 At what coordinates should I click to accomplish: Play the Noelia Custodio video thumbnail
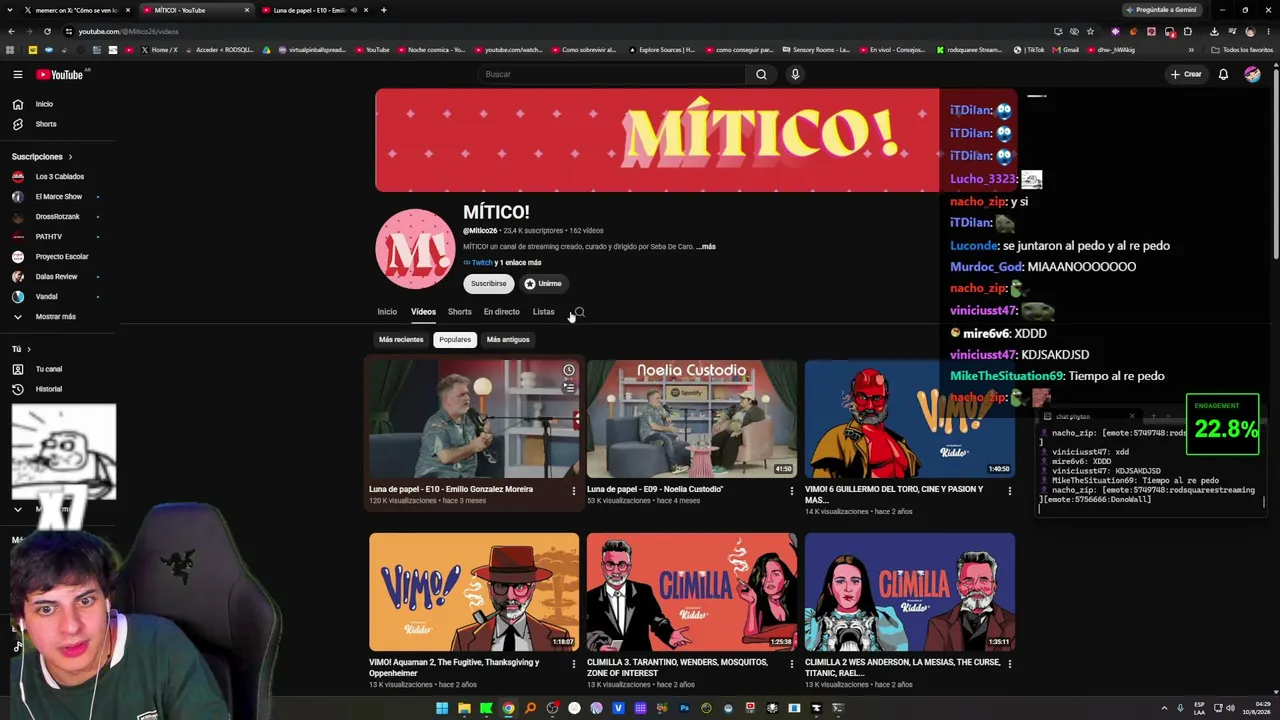pyautogui.click(x=692, y=419)
